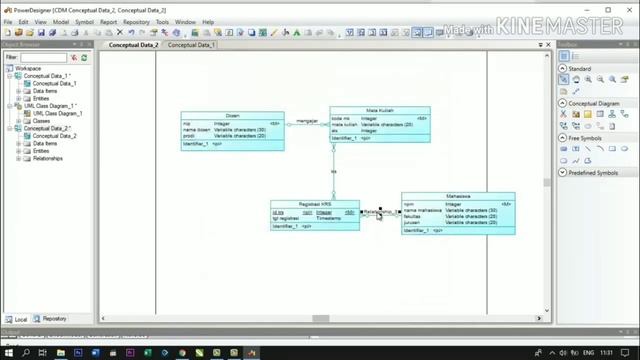The height and width of the screenshot is (360, 640).
Task: Toggle Toolbox icon grid view
Action: pyautogui.click(x=564, y=56)
